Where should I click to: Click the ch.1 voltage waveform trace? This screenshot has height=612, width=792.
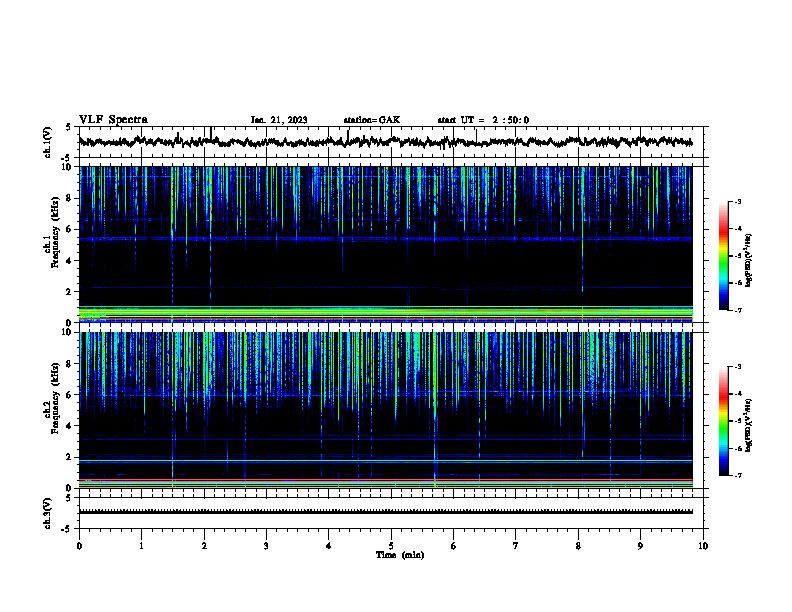(385, 142)
